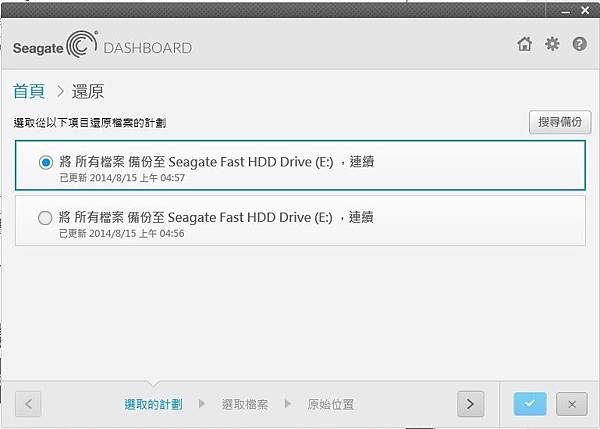The image size is (600, 429).
Task: Open settings via the gear icon
Action: click(552, 44)
